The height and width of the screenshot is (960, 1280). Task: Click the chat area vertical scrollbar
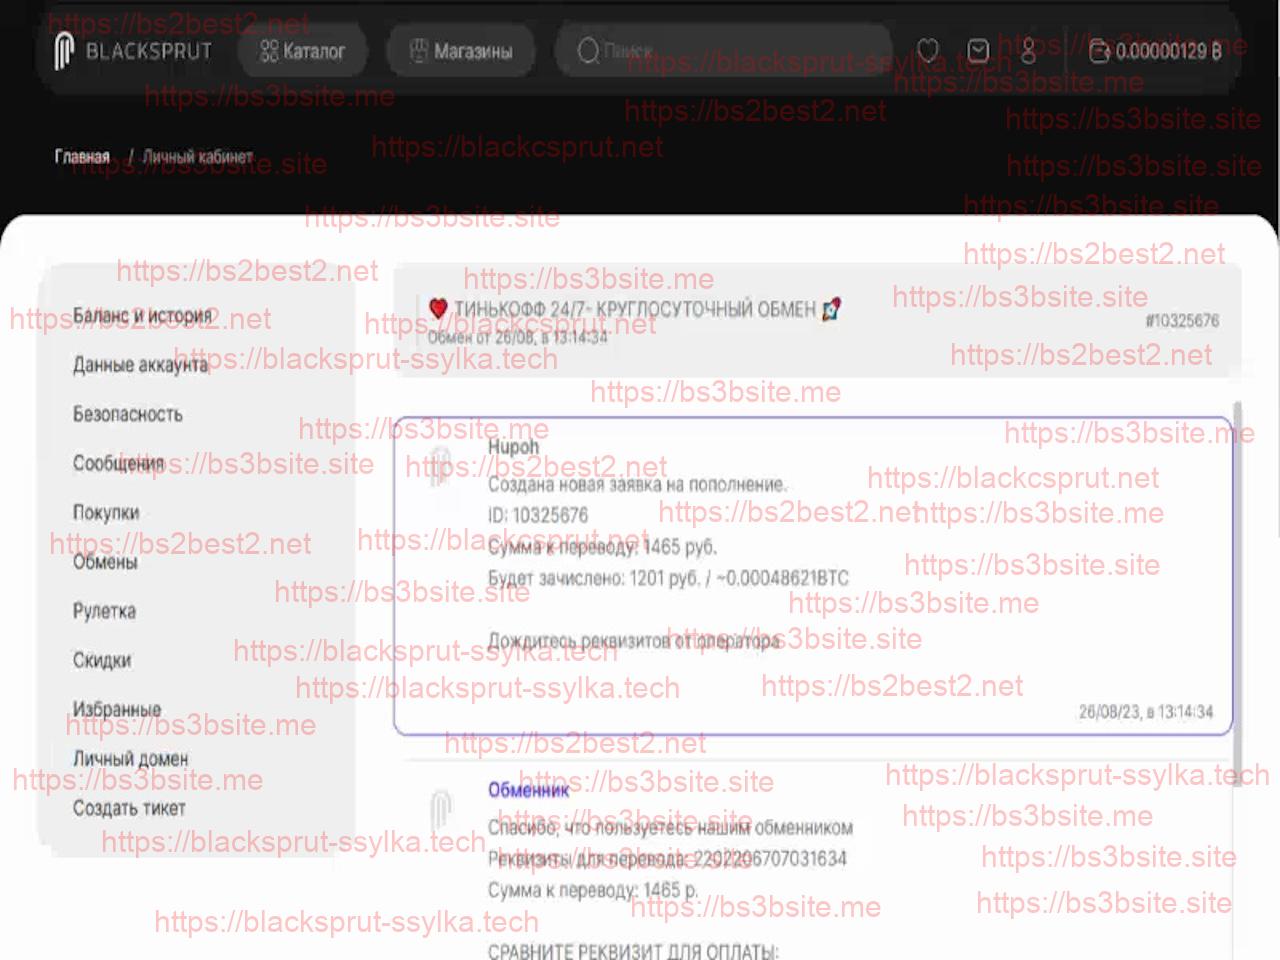pyautogui.click(x=1238, y=595)
